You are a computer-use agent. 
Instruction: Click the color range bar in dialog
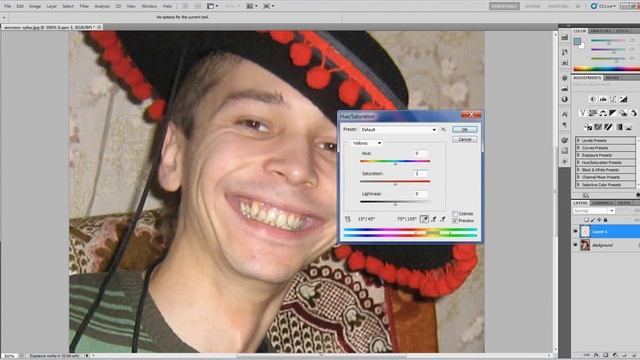(x=410, y=233)
